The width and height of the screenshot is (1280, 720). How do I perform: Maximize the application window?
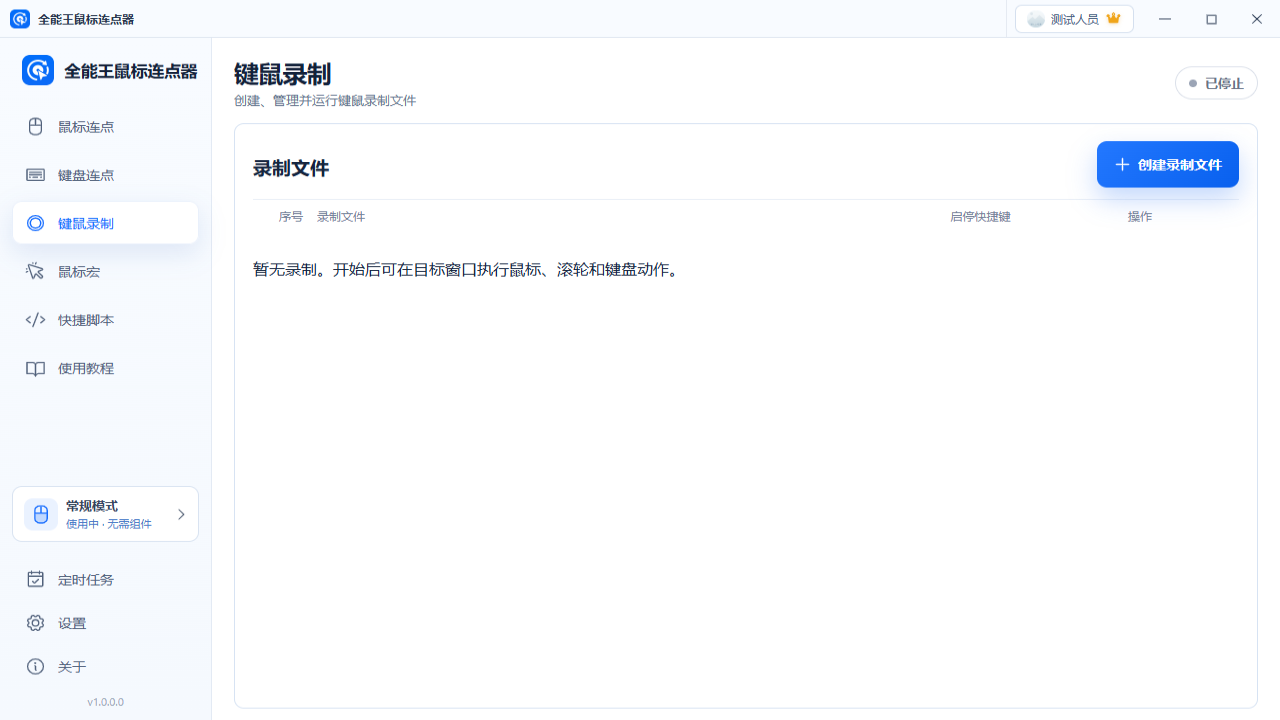[1211, 19]
